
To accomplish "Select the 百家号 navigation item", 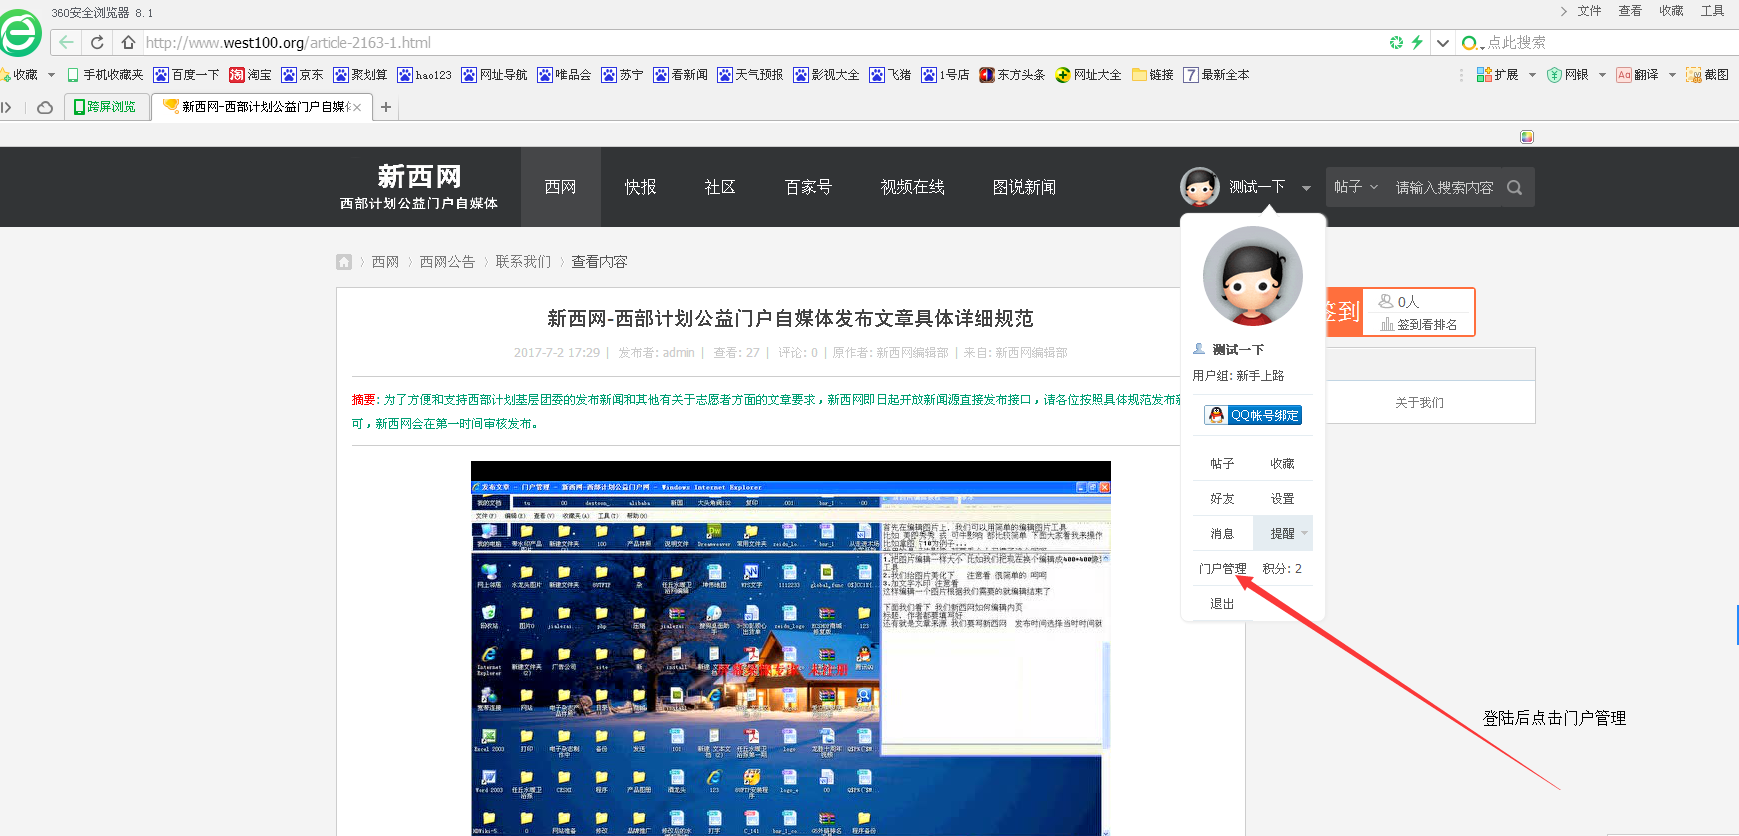I will coord(808,187).
